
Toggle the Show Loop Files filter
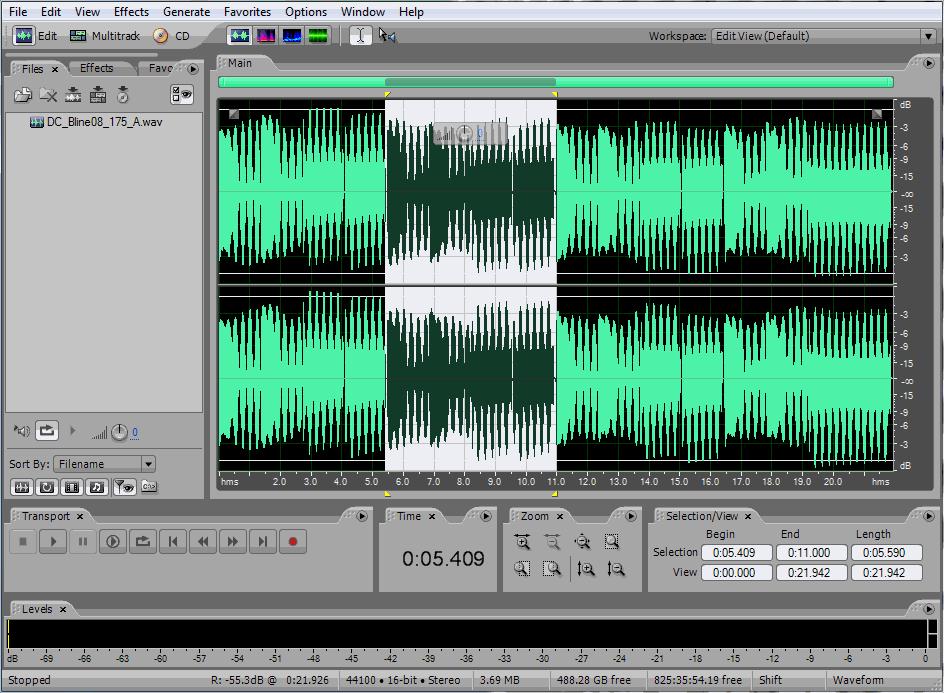46,487
